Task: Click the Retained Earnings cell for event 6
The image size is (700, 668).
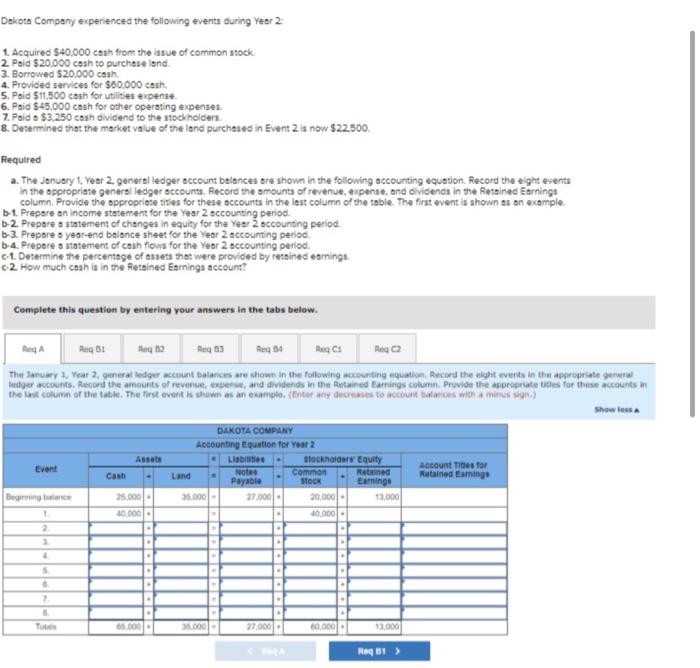Action: [374, 584]
